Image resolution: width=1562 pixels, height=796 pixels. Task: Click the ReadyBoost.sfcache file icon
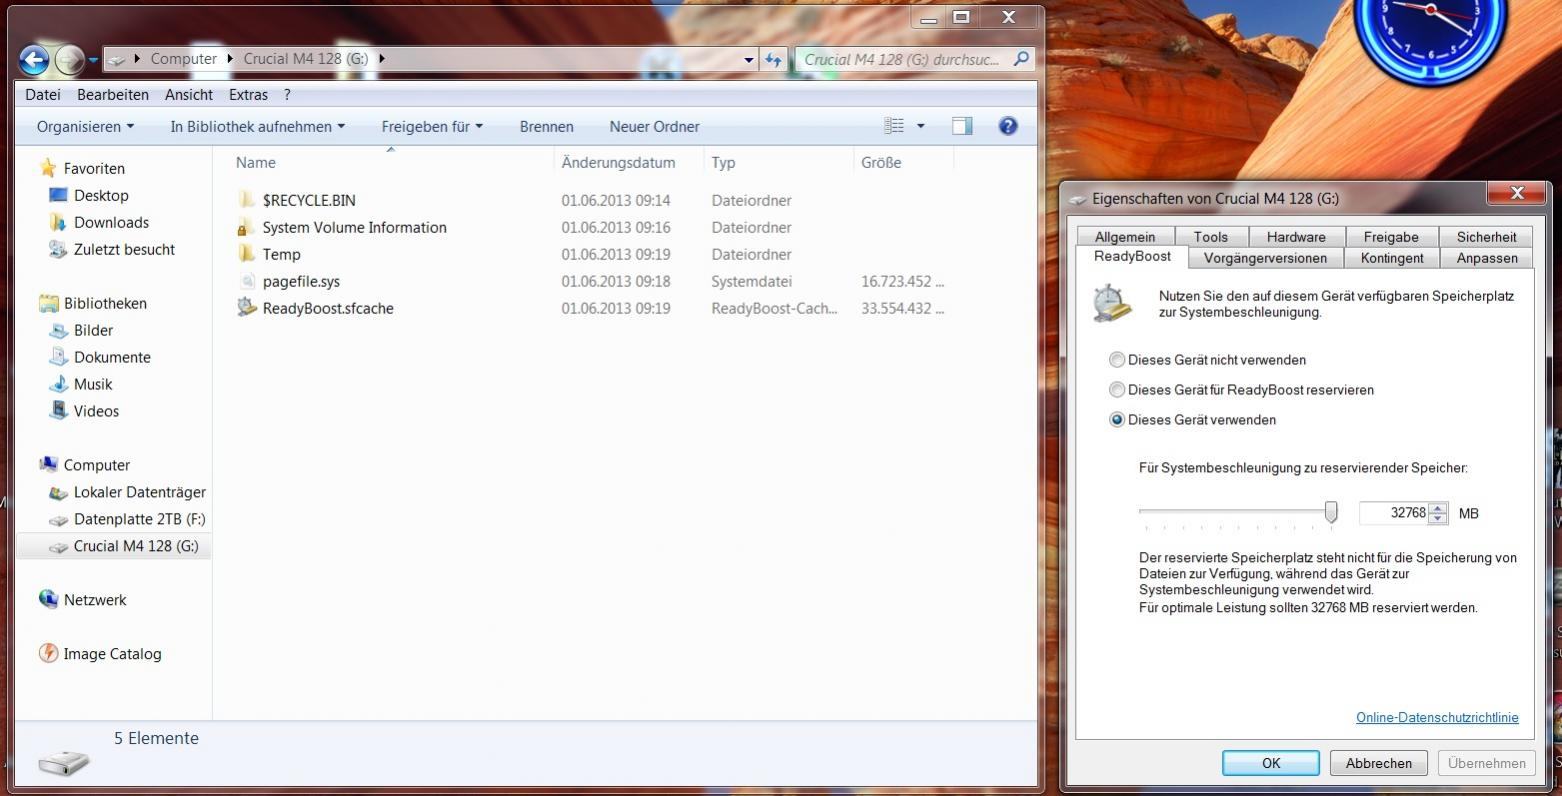(x=246, y=308)
